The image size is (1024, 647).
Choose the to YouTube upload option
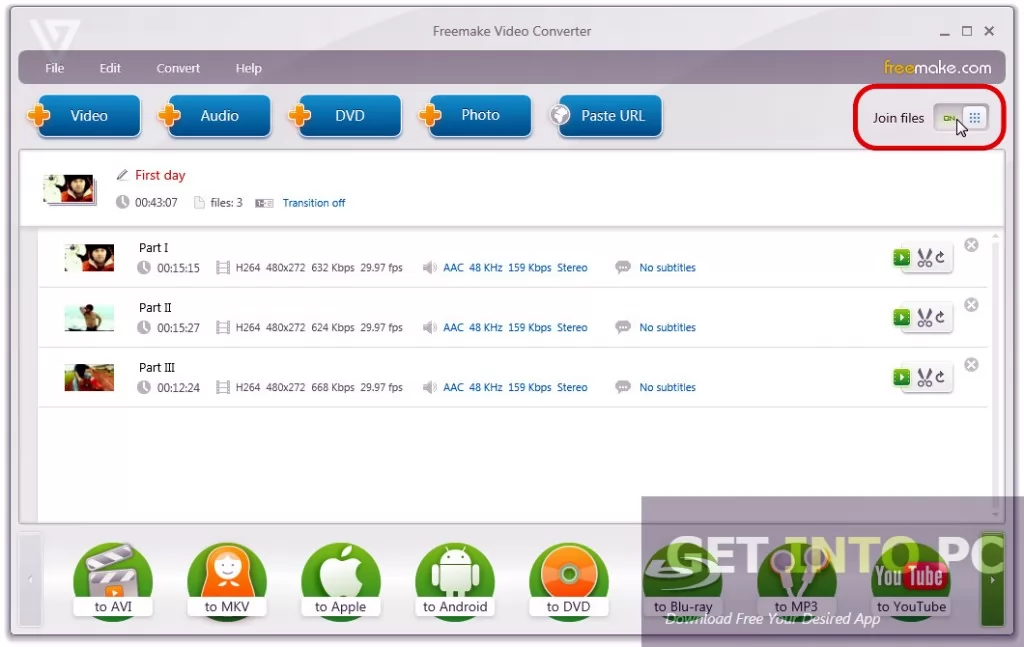point(911,581)
